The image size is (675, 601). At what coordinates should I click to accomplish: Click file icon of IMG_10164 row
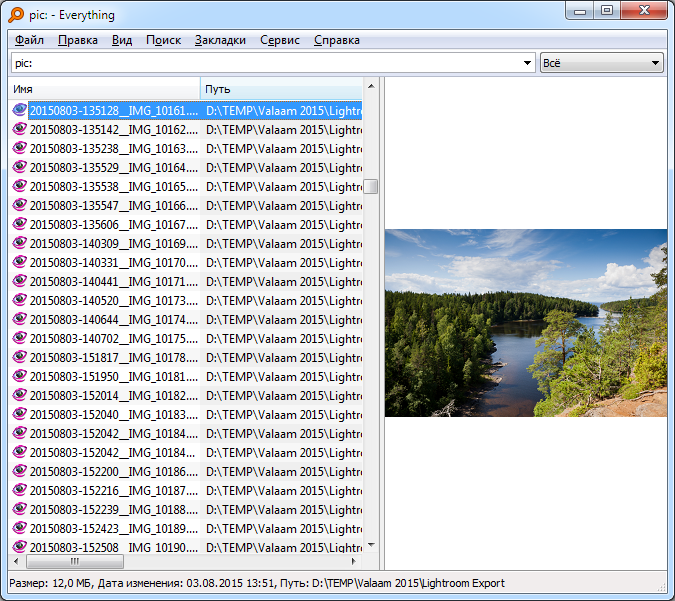pyautogui.click(x=19, y=167)
